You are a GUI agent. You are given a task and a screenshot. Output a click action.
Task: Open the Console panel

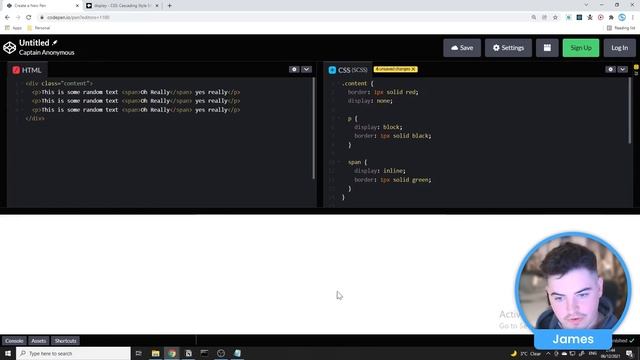click(14, 341)
